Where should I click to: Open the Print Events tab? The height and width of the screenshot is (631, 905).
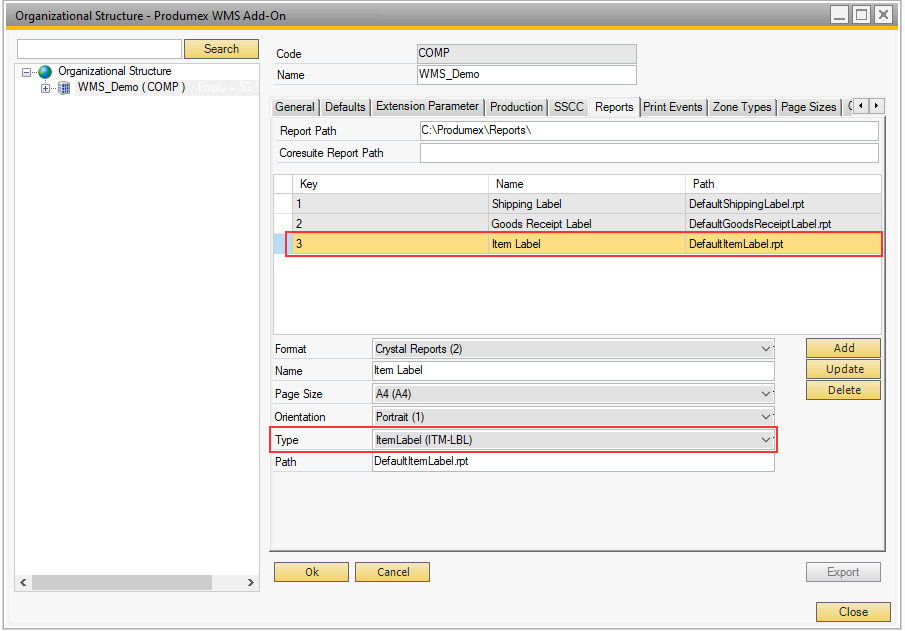[673, 107]
